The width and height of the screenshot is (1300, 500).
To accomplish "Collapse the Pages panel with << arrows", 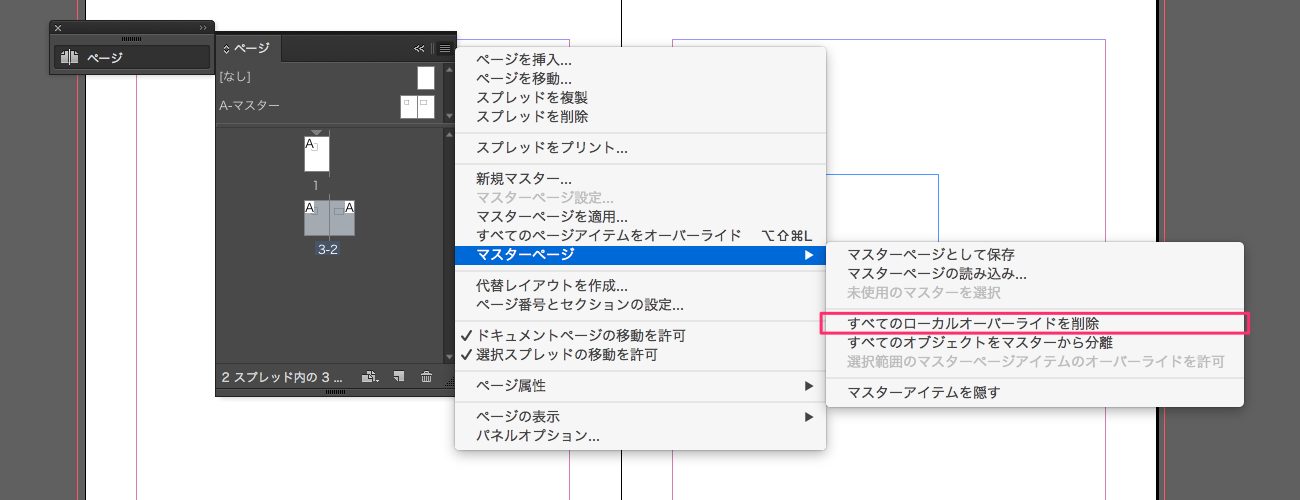I will [419, 48].
